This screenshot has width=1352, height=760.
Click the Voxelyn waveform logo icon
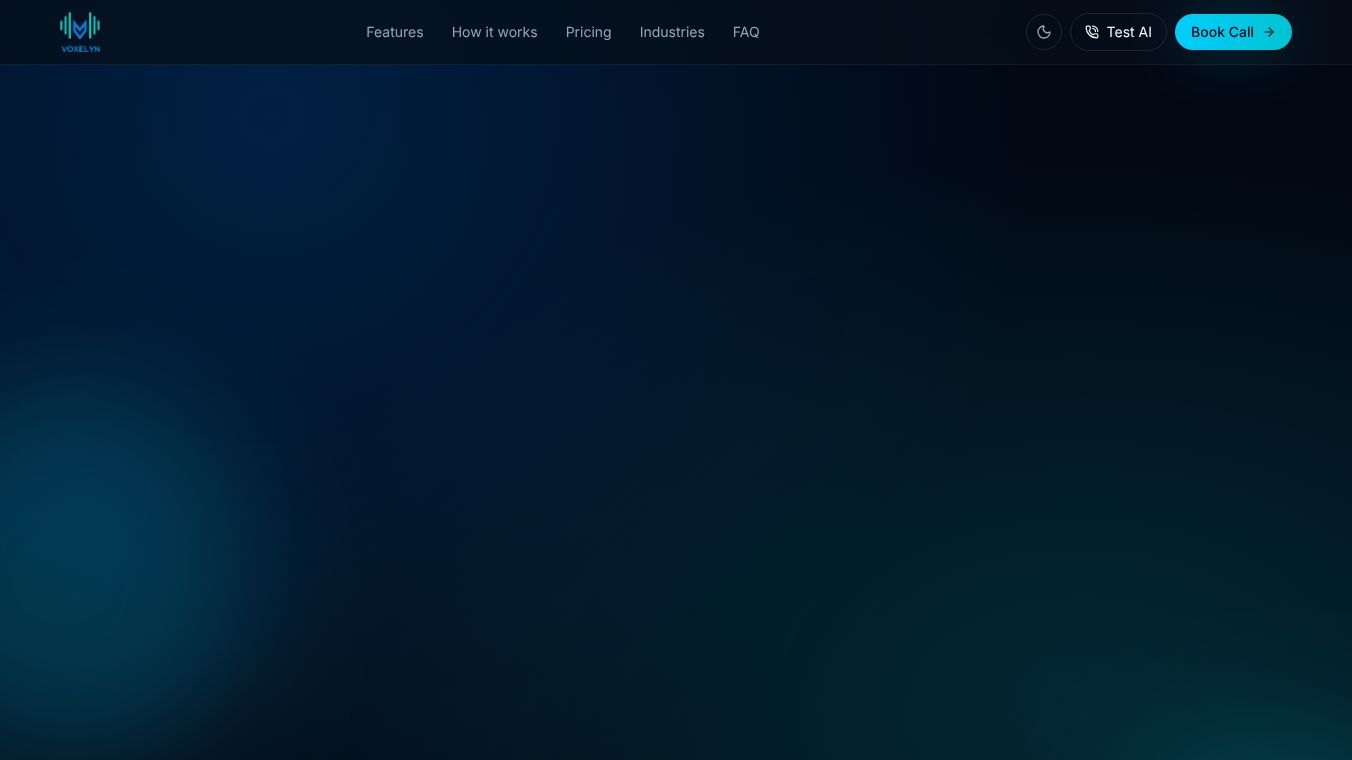(x=80, y=26)
